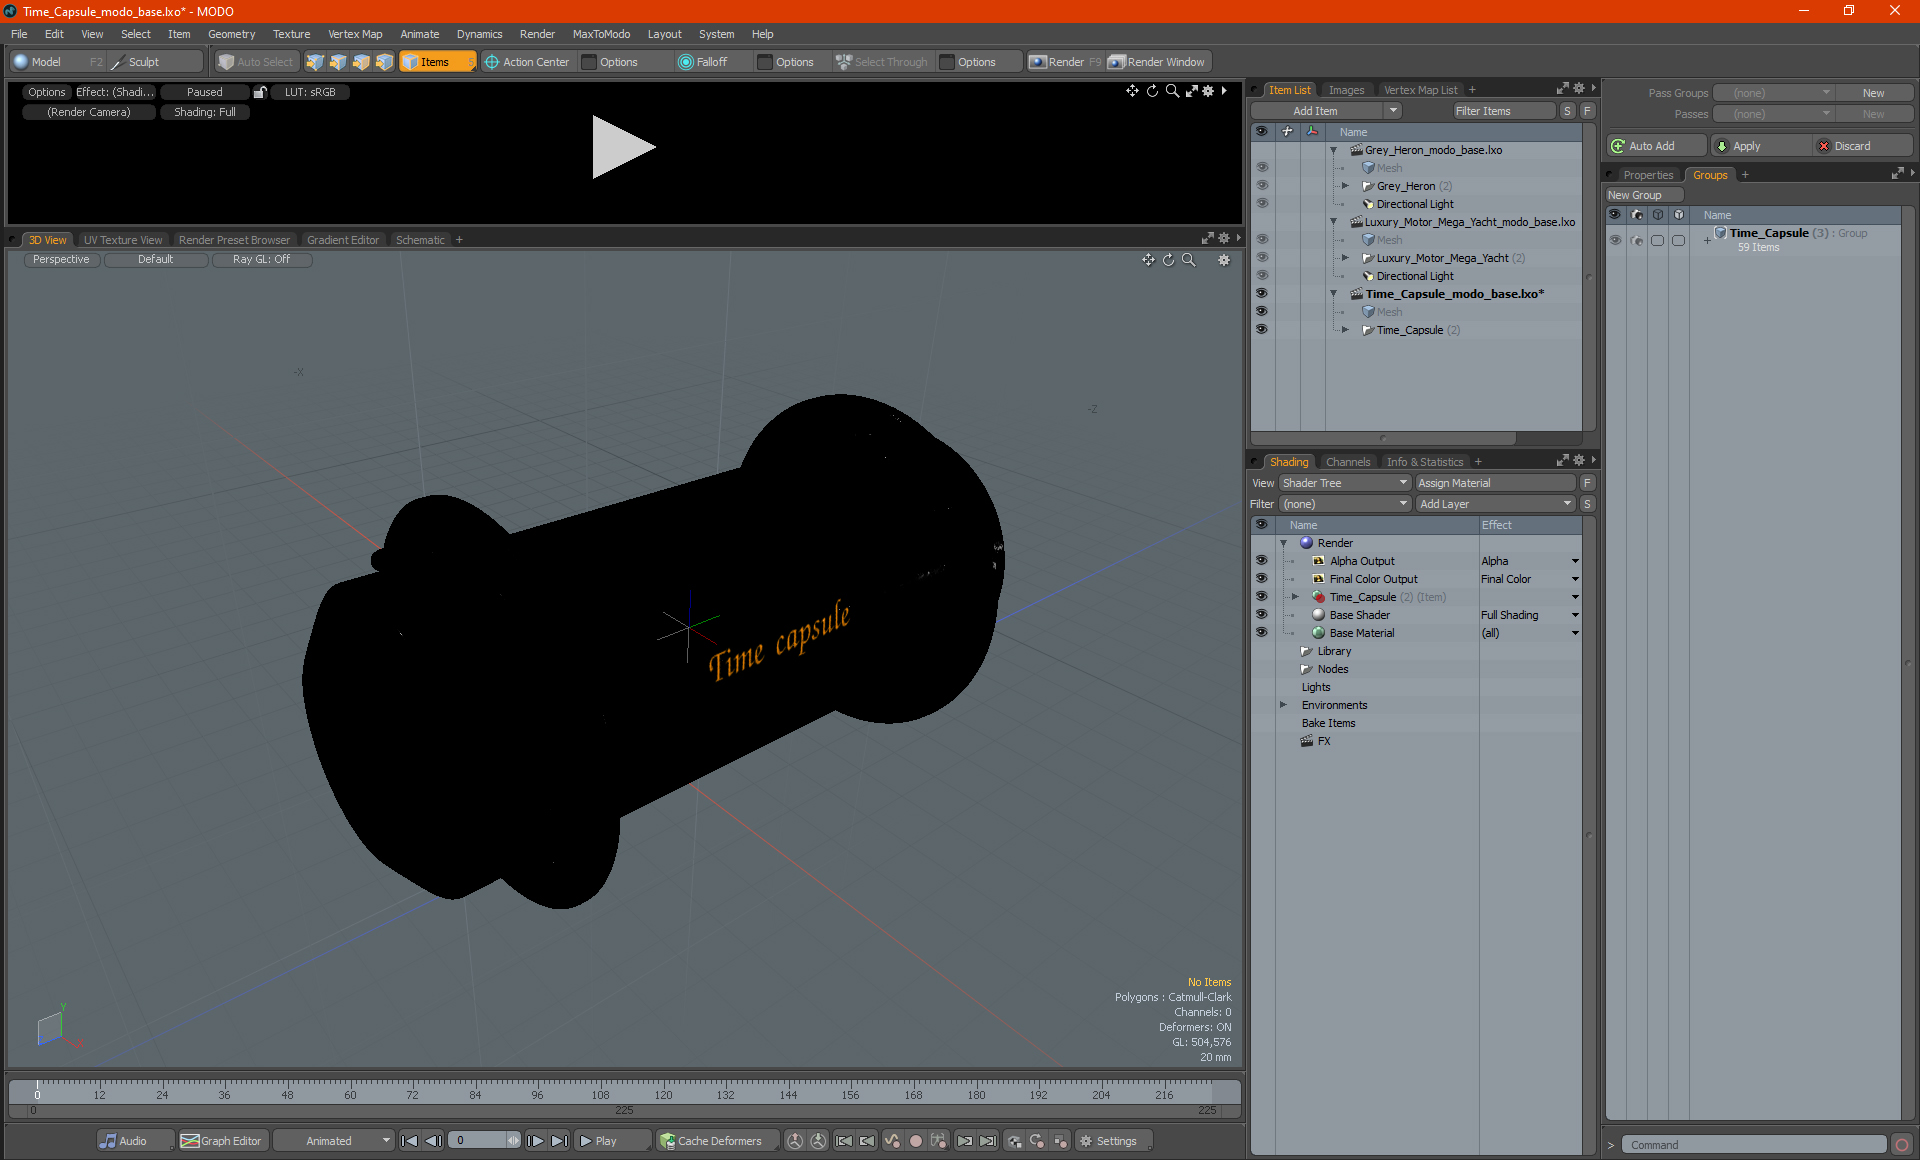This screenshot has width=1920, height=1160.
Task: Select Materials selection mode cube icon
Action: [x=384, y=62]
